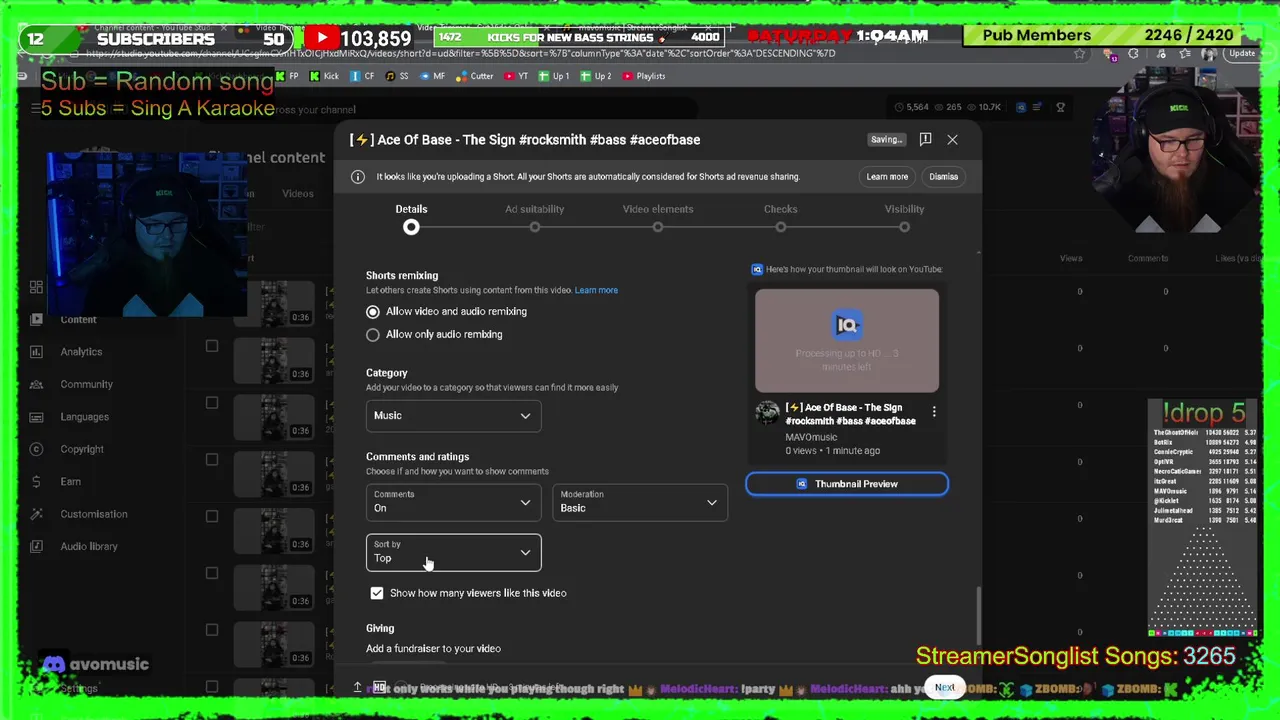Click the processing thumbnail preview image
The image size is (1280, 720).
[x=847, y=341]
